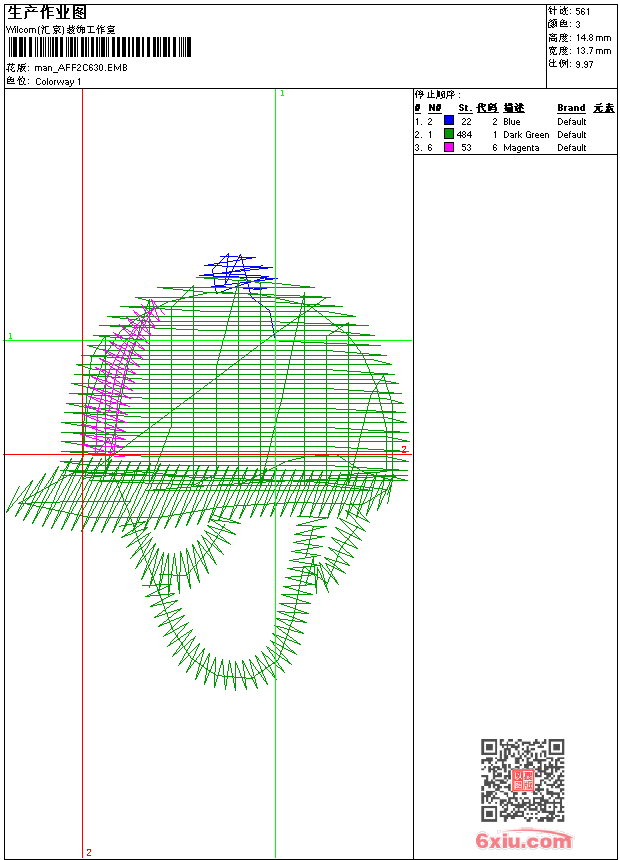Select the Colorway 1 label
The height and width of the screenshot is (860, 620).
pyautogui.click(x=59, y=81)
